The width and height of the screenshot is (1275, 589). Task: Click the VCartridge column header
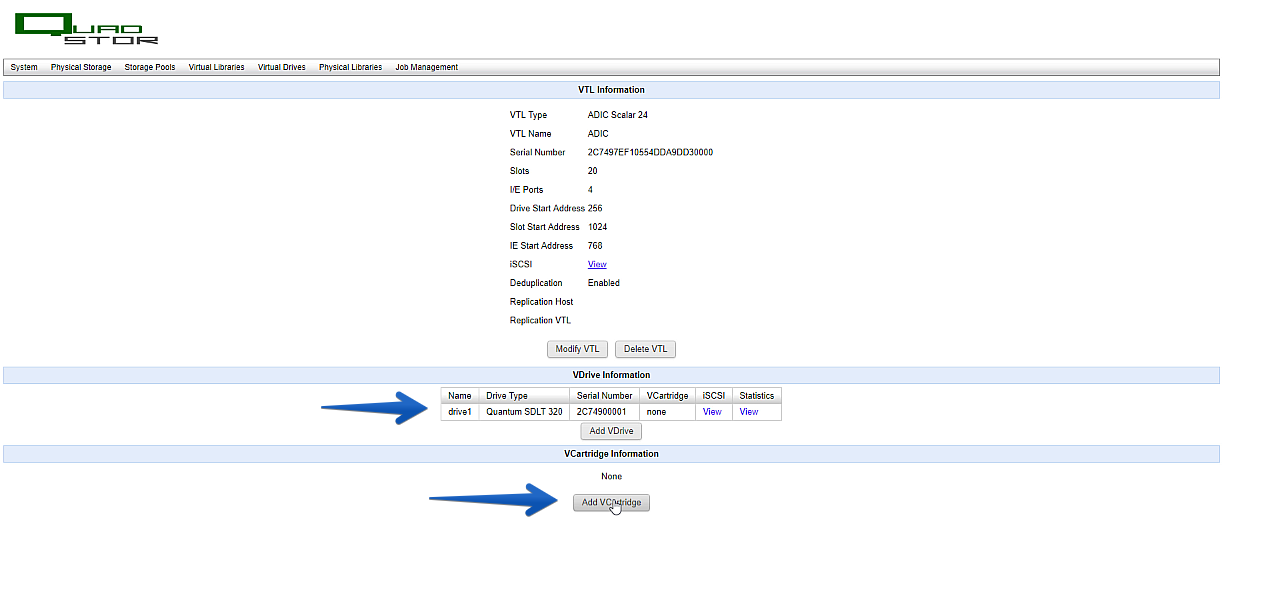pos(668,396)
